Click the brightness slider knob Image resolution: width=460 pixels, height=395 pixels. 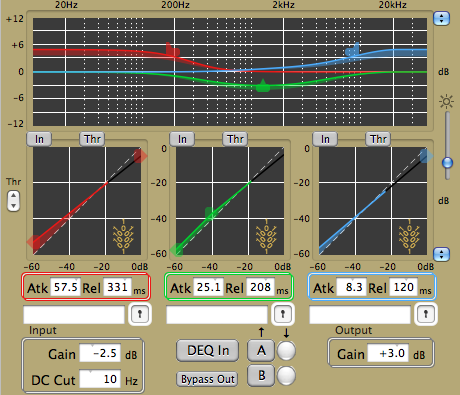(x=447, y=163)
